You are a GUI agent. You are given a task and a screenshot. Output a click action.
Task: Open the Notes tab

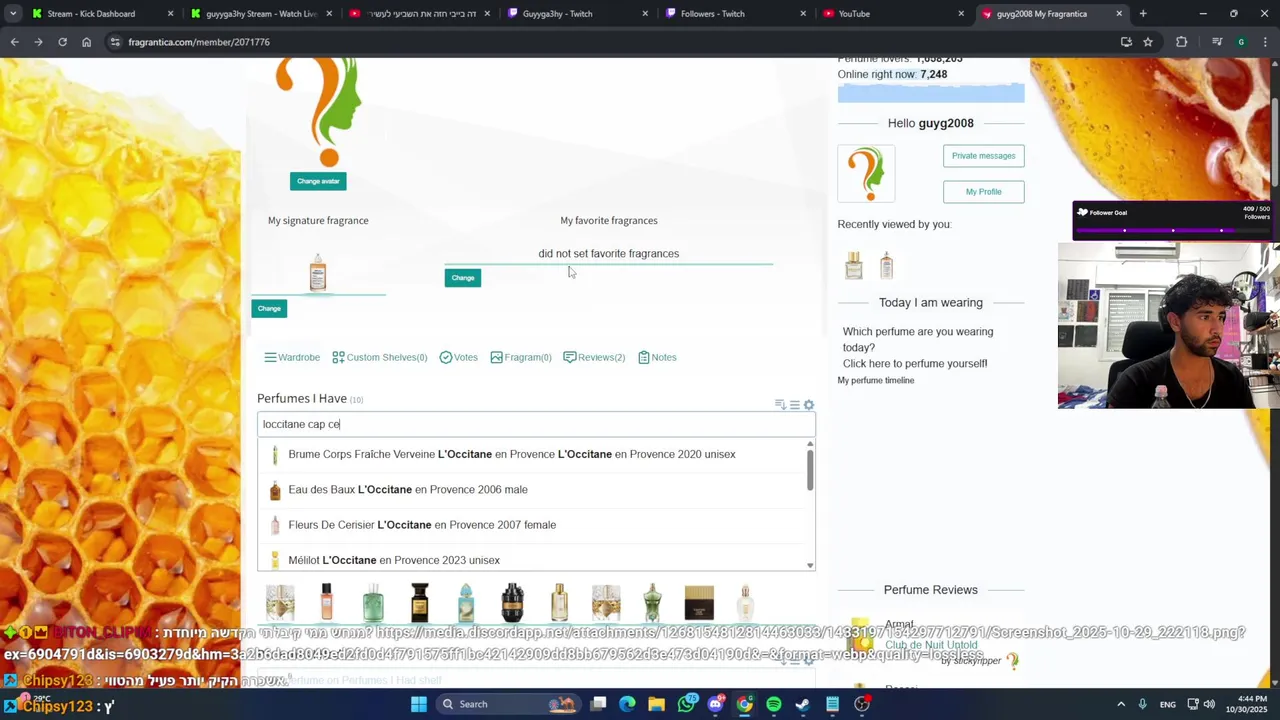657,357
